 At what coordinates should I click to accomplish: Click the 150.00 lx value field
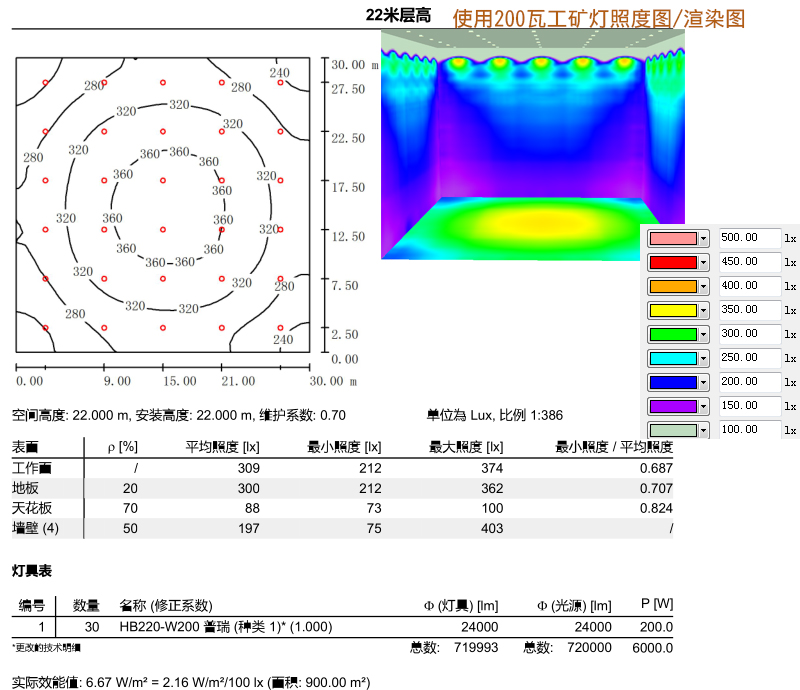[x=749, y=405]
